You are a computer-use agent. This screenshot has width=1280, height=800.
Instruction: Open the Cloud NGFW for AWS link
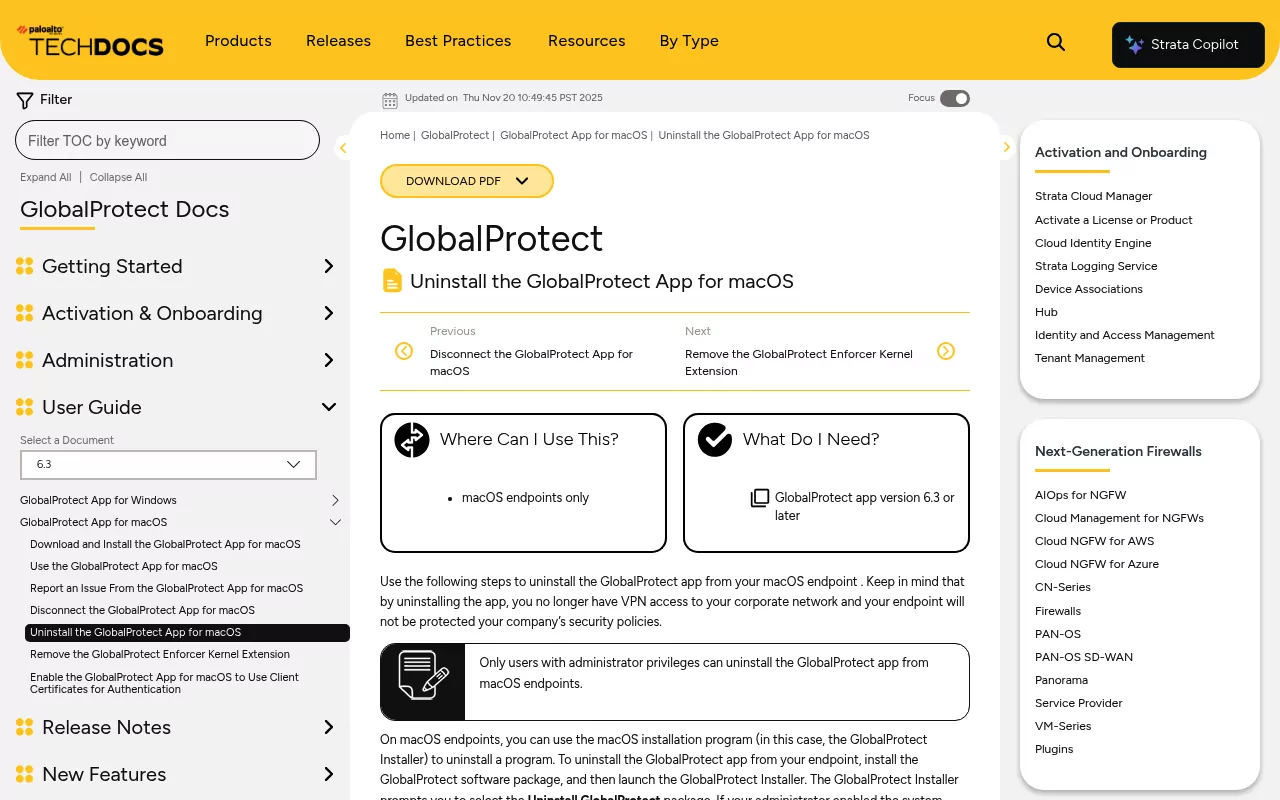click(1094, 541)
